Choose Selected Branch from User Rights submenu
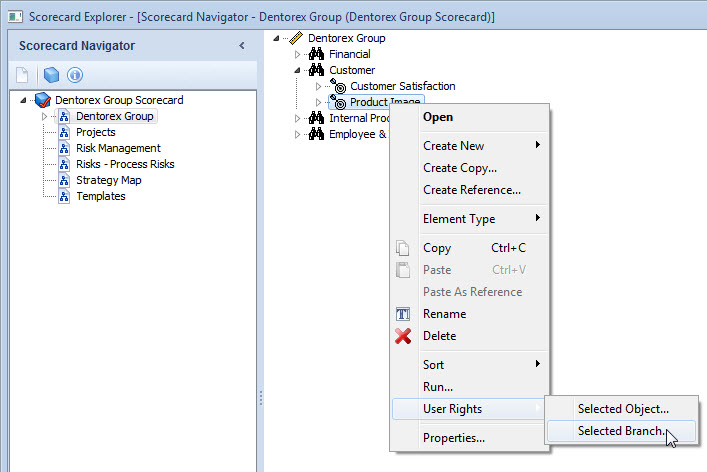Screen dimensions: 707x472 point(620,431)
